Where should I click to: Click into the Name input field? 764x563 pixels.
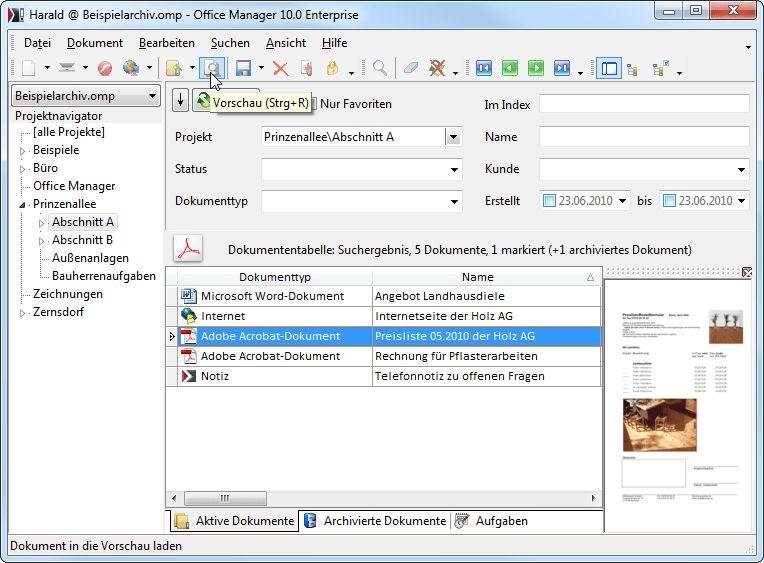[x=644, y=137]
